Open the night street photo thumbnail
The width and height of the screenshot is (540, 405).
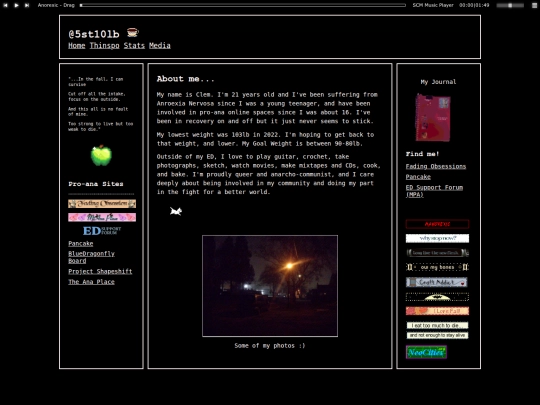(270, 286)
